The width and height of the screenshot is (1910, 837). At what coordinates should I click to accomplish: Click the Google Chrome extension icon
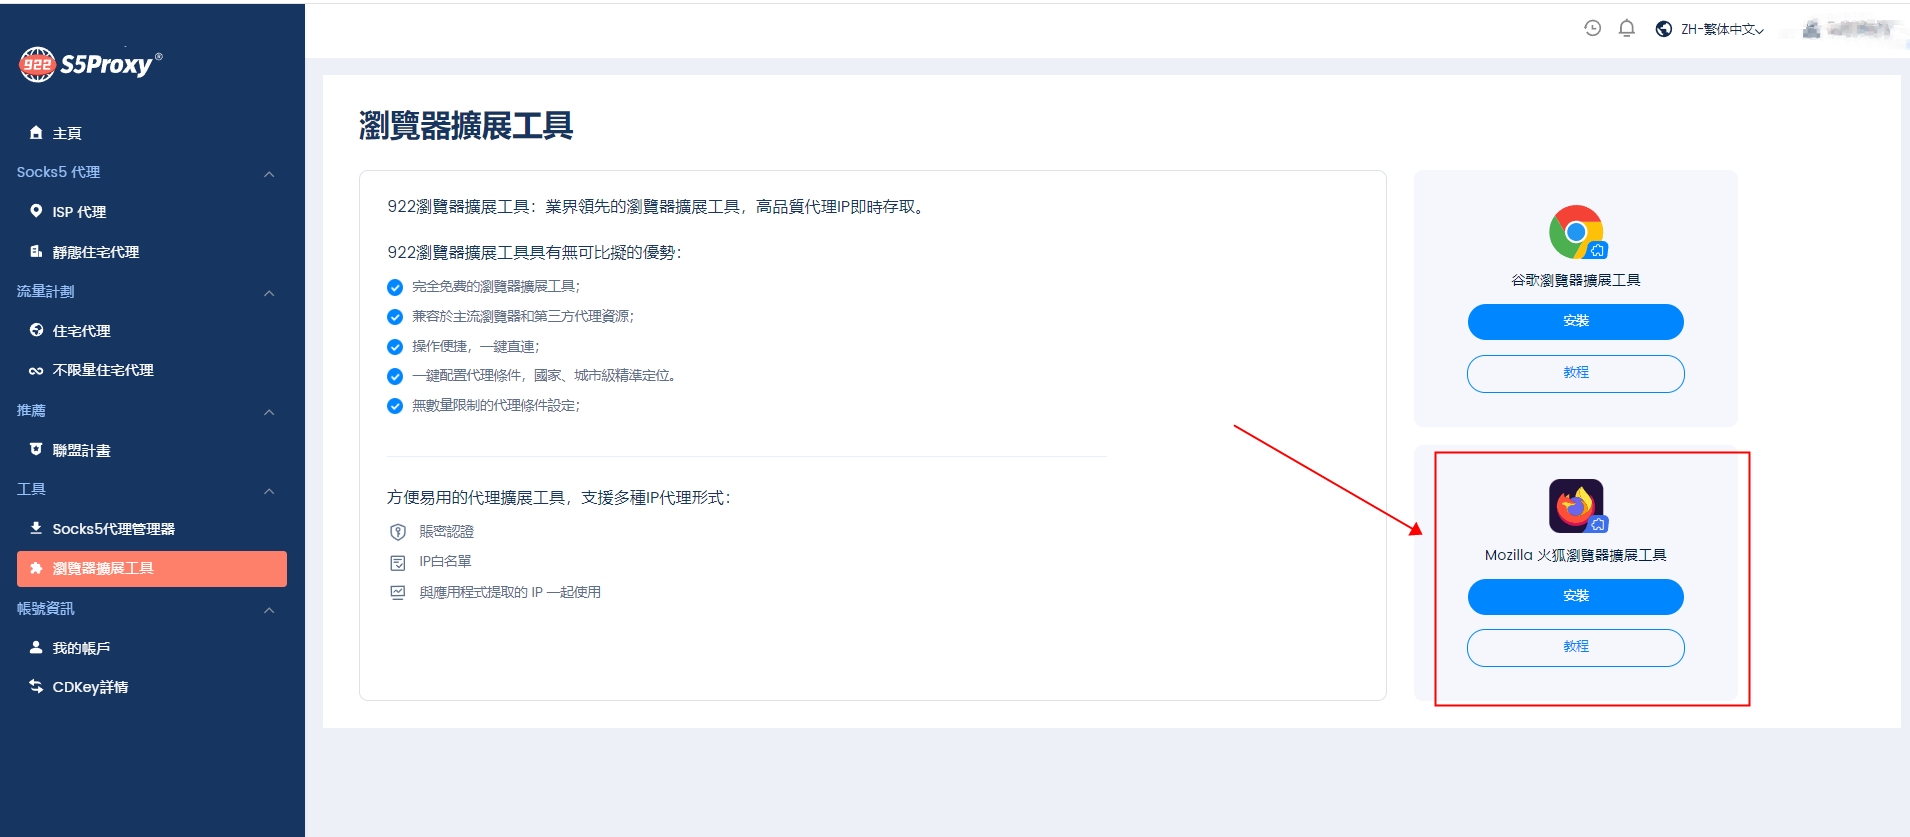1576,232
